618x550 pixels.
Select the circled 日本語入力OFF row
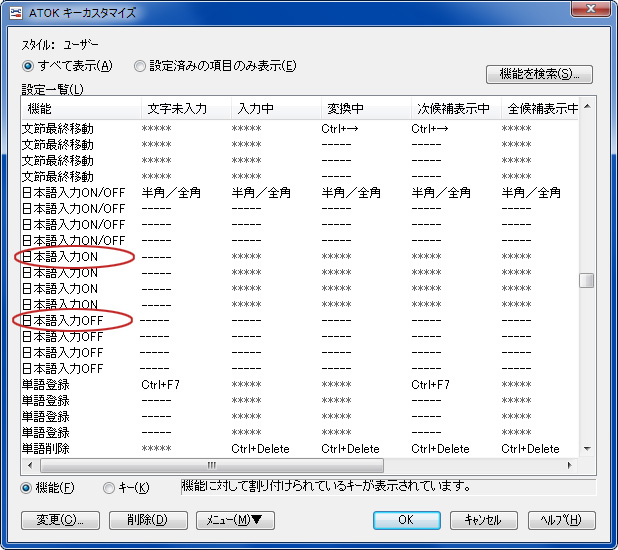(x=300, y=321)
